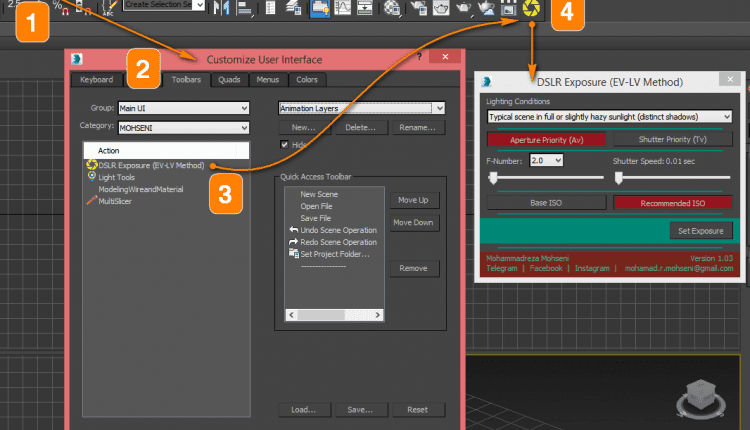Open the Material Editor icon
Screen dimensions: 750x430
pos(392,8)
